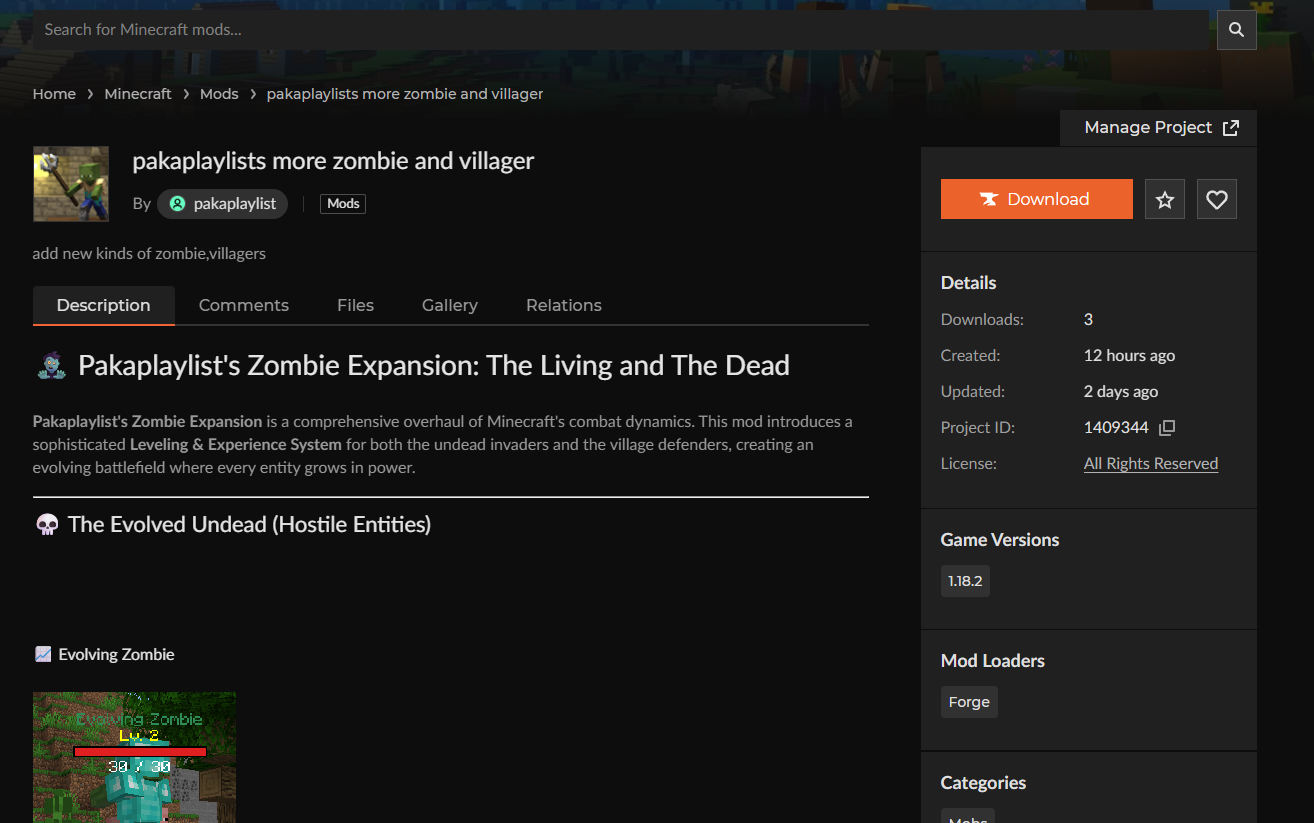Open the Mods breadcrumb link

pyautogui.click(x=219, y=94)
